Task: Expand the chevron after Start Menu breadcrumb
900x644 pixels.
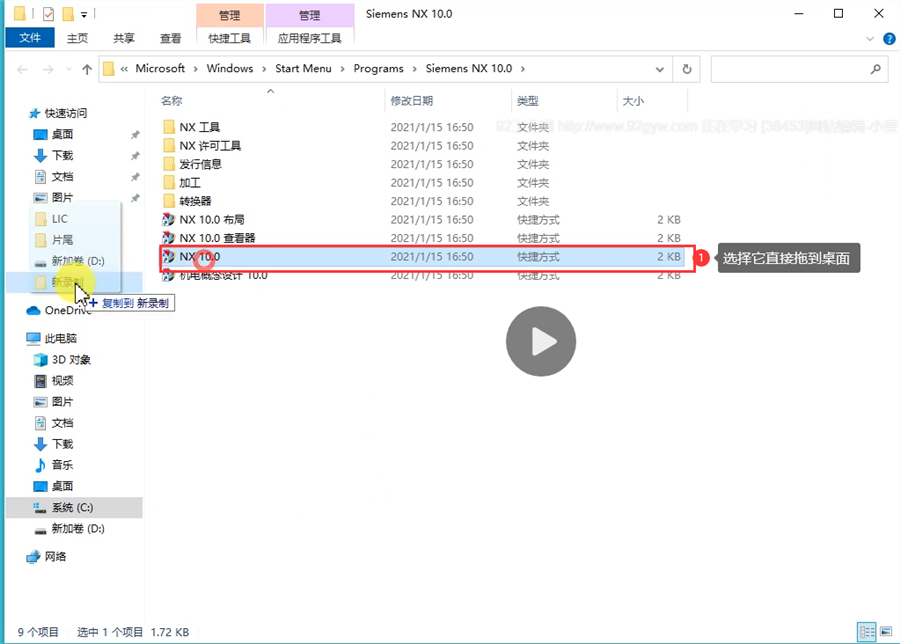Action: [x=343, y=69]
